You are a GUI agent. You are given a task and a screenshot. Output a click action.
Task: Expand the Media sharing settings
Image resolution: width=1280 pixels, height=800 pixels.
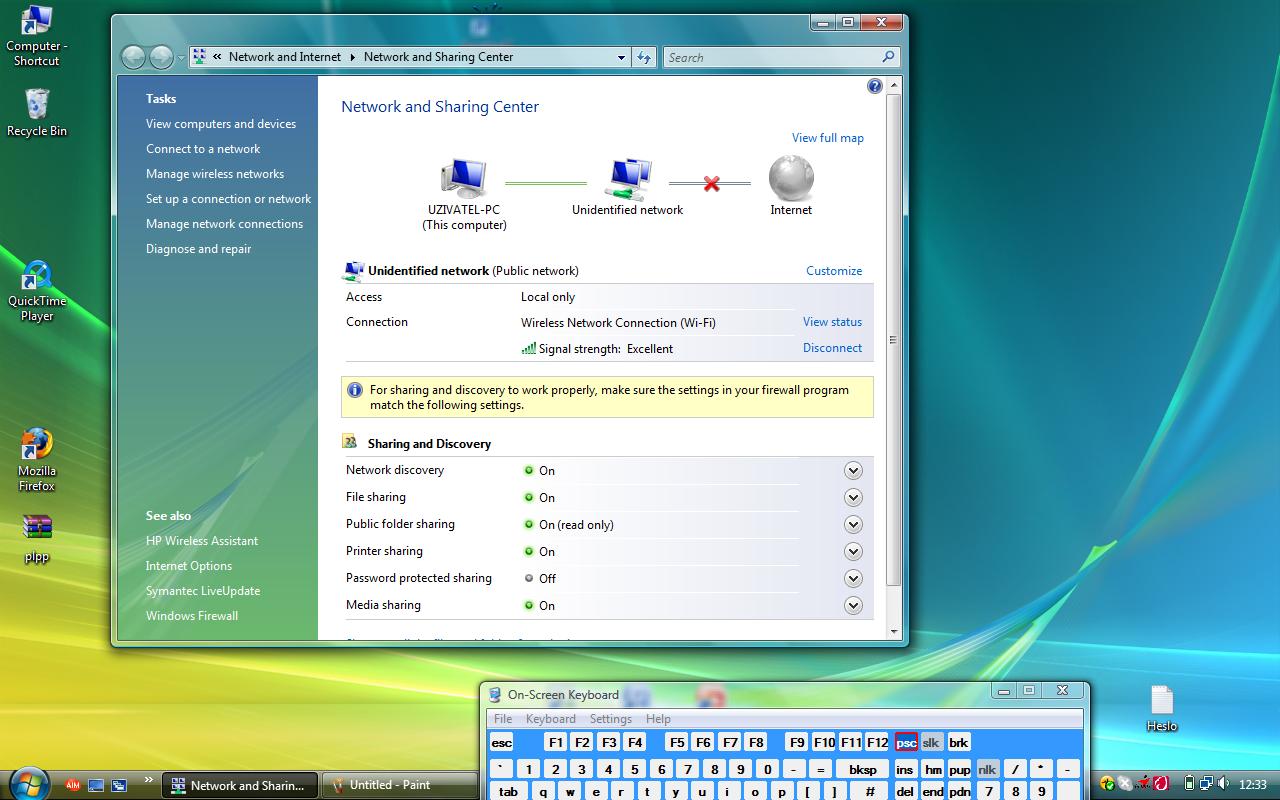(x=853, y=605)
